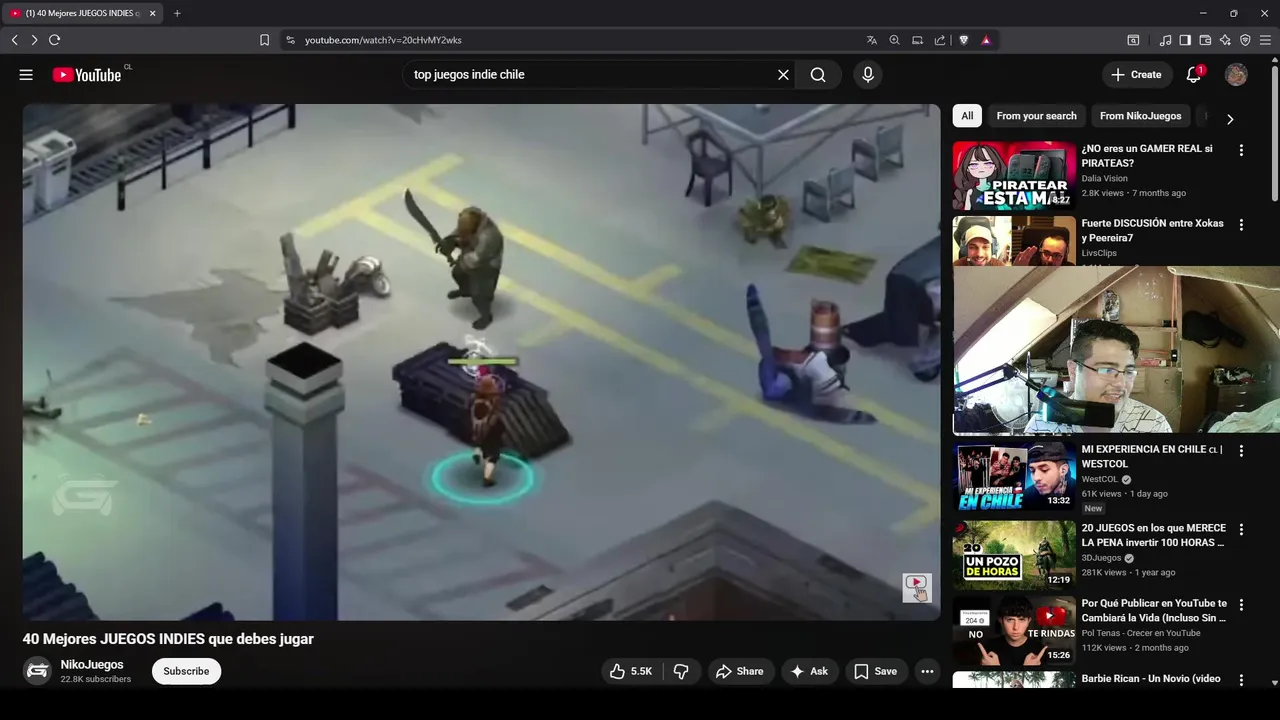This screenshot has height=720, width=1280.
Task: Go back in browser history
Action: [x=14, y=40]
